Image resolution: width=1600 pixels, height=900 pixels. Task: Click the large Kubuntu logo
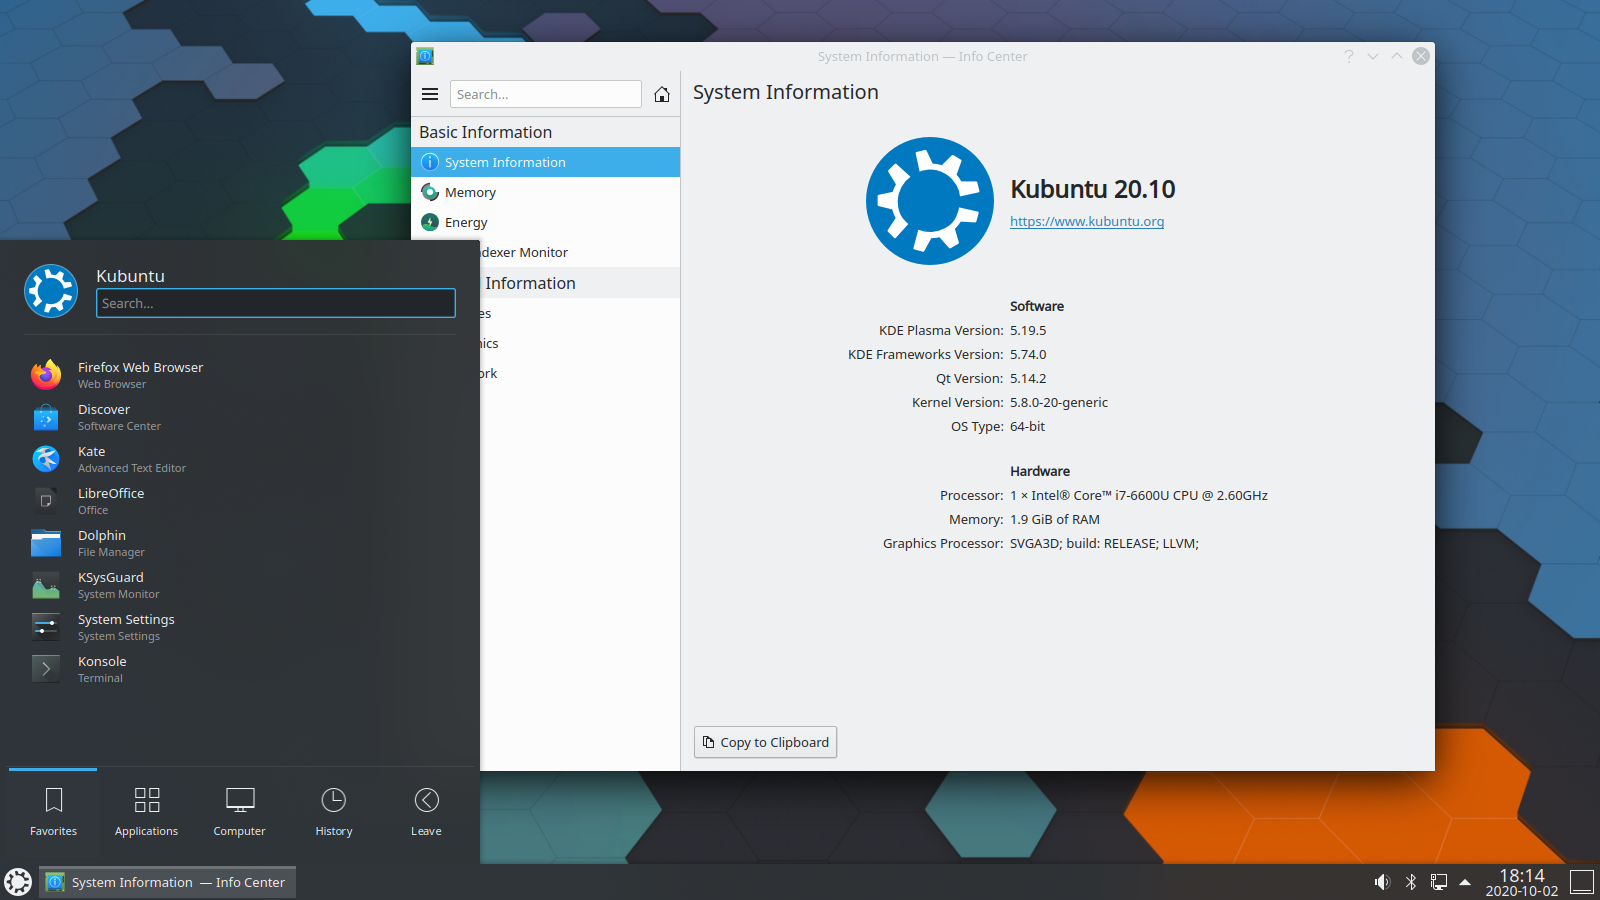(x=930, y=201)
